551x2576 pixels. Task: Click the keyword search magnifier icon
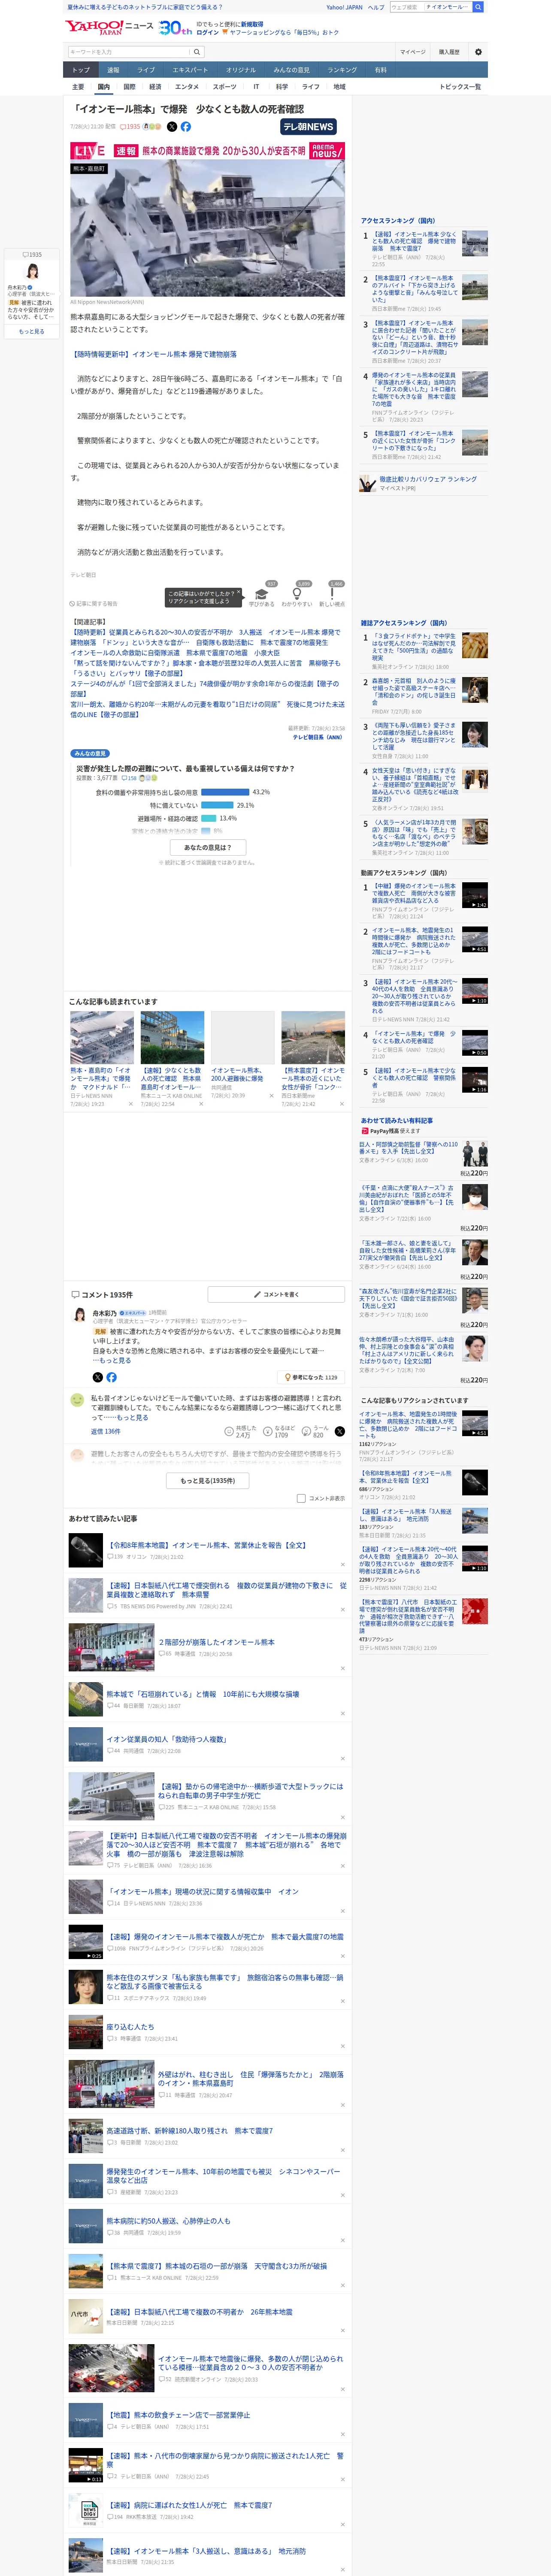pyautogui.click(x=197, y=52)
